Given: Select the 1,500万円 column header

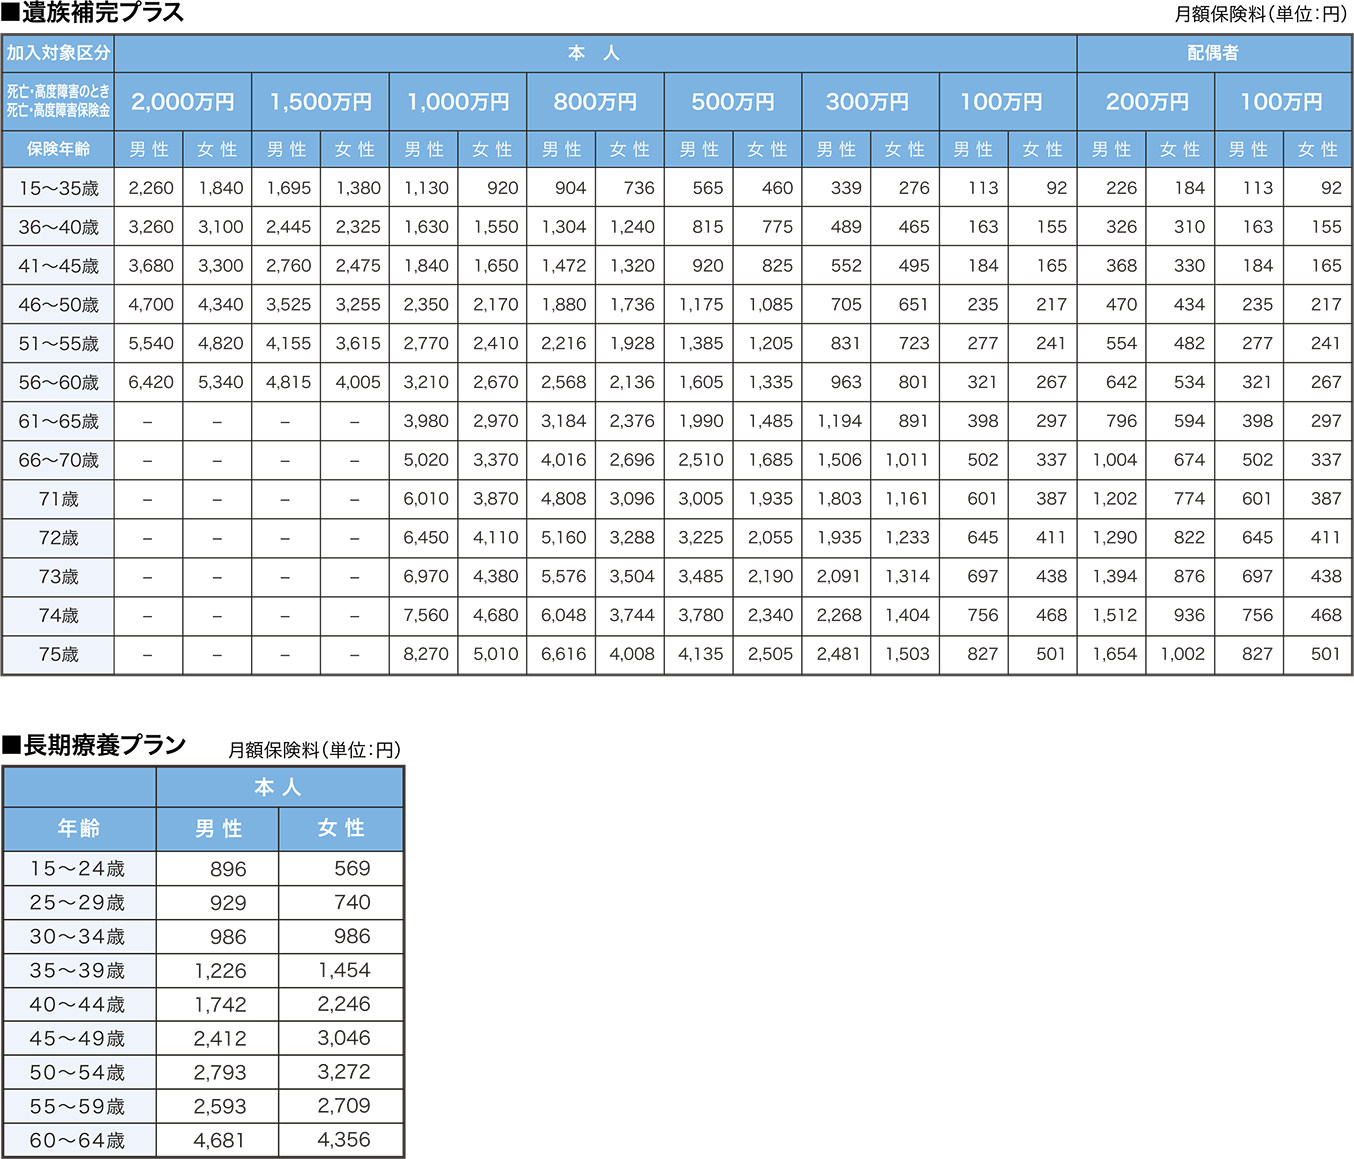Looking at the screenshot, I should tap(320, 102).
